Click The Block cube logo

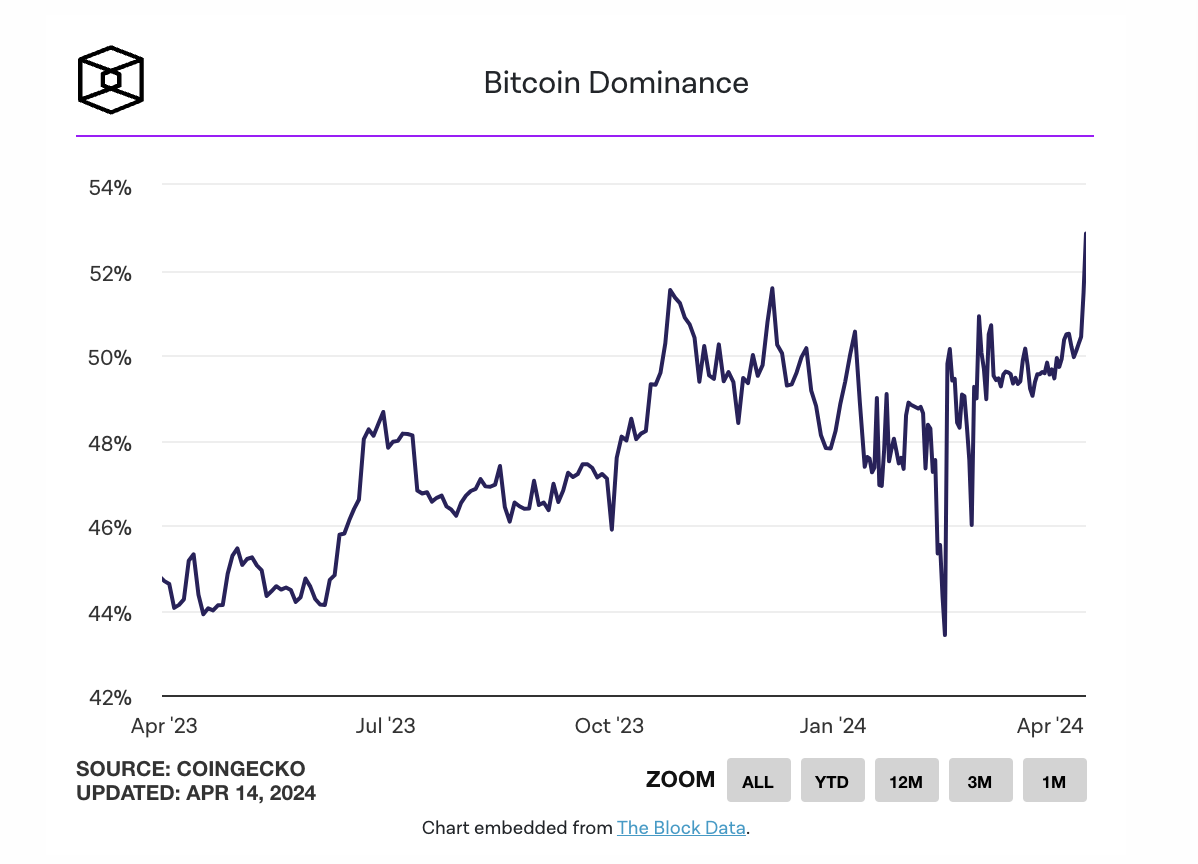(x=110, y=78)
